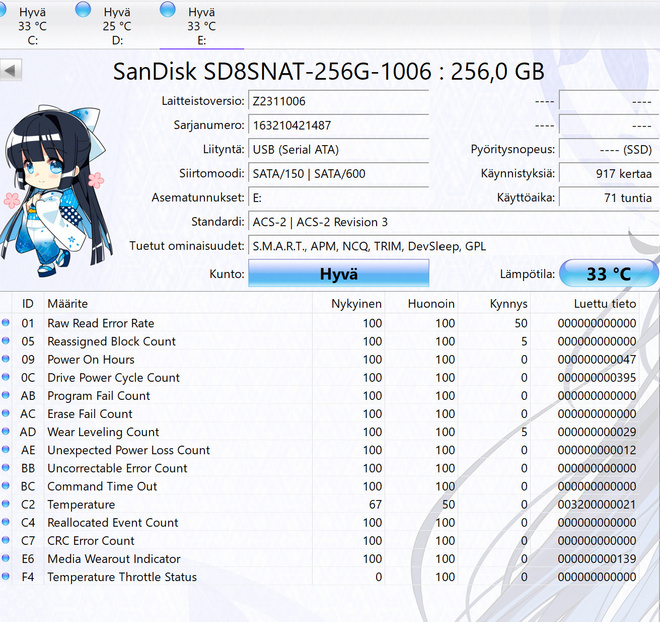
Task: Select the Temperature Throttle Status row
Action: [320, 576]
